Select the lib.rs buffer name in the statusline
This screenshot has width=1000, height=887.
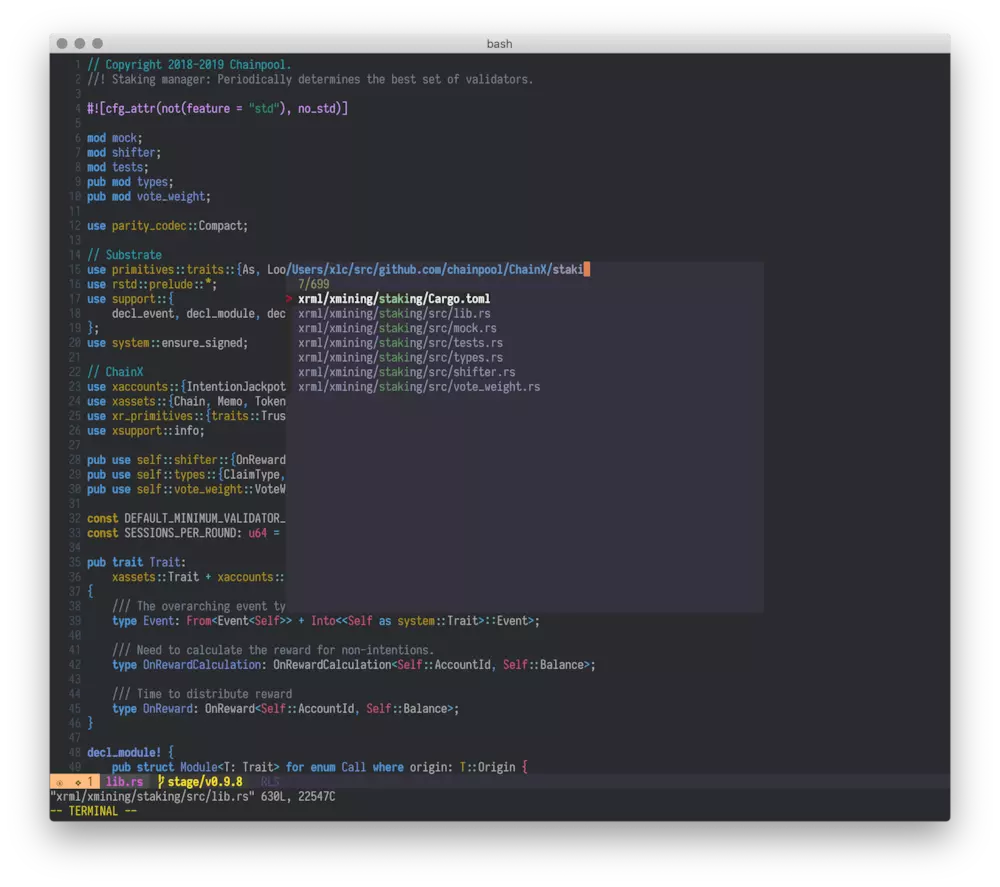(x=124, y=781)
